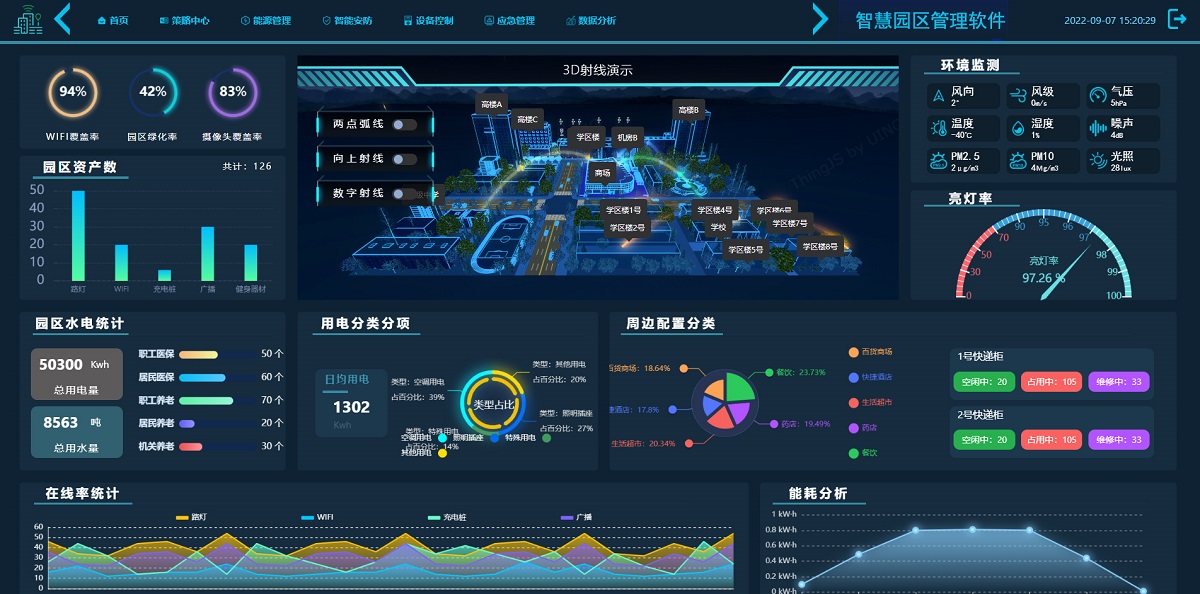This screenshot has width=1200, height=594.
Task: Click the smart campus logo icon
Action: click(x=28, y=20)
